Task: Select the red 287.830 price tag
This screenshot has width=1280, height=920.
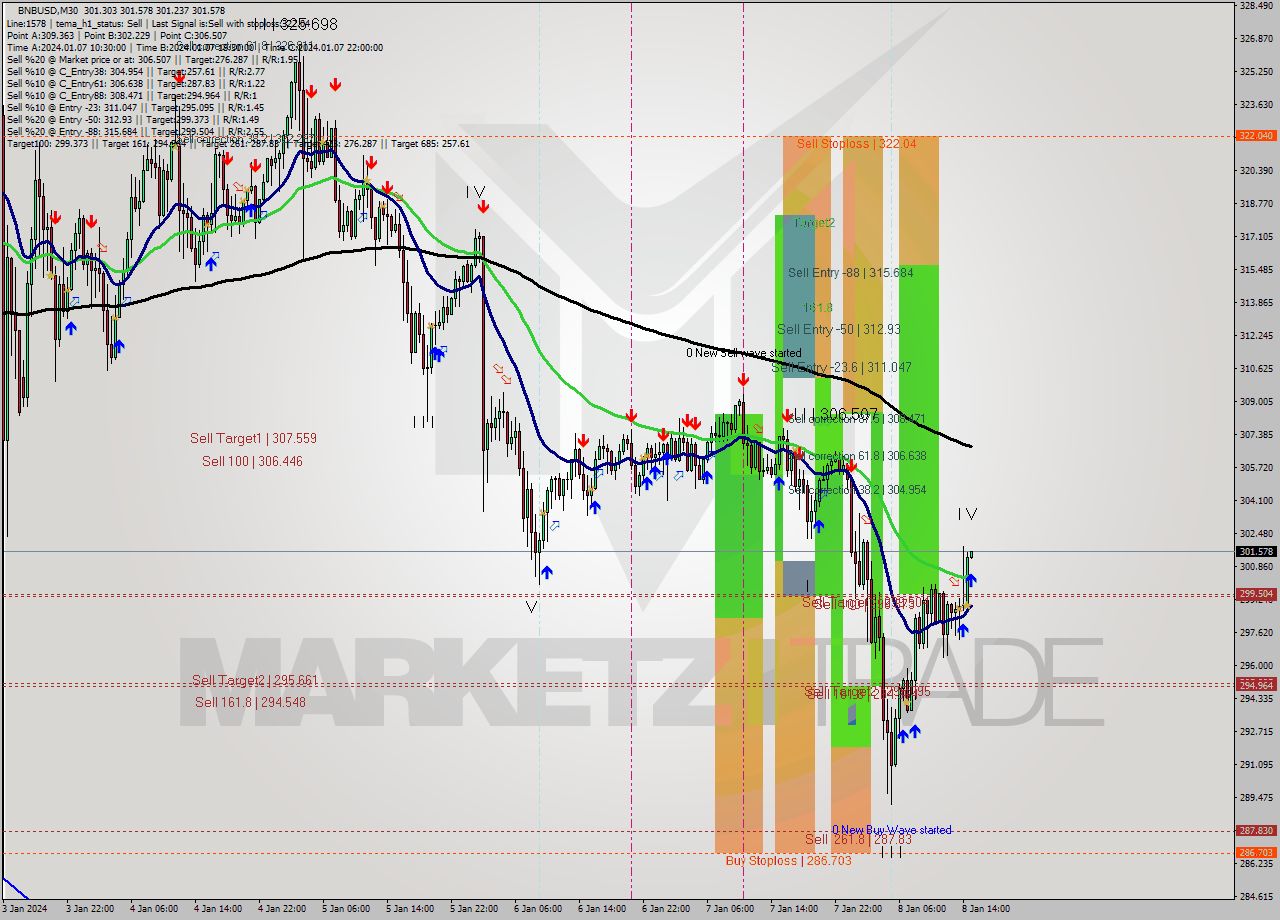Action: 1256,831
